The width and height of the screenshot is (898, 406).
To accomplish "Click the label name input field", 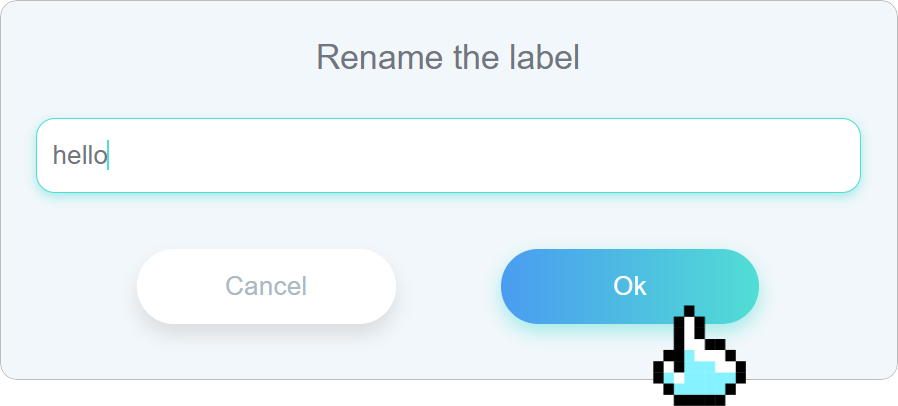I will 448,156.
